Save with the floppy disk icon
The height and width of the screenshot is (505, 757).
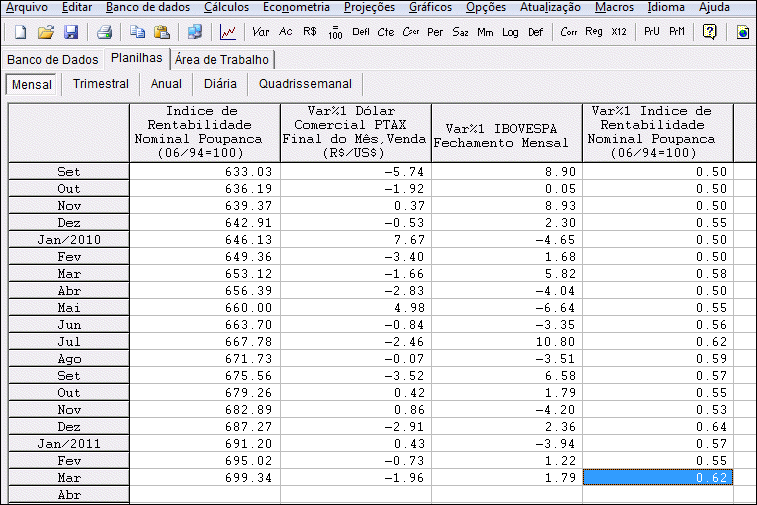point(71,32)
